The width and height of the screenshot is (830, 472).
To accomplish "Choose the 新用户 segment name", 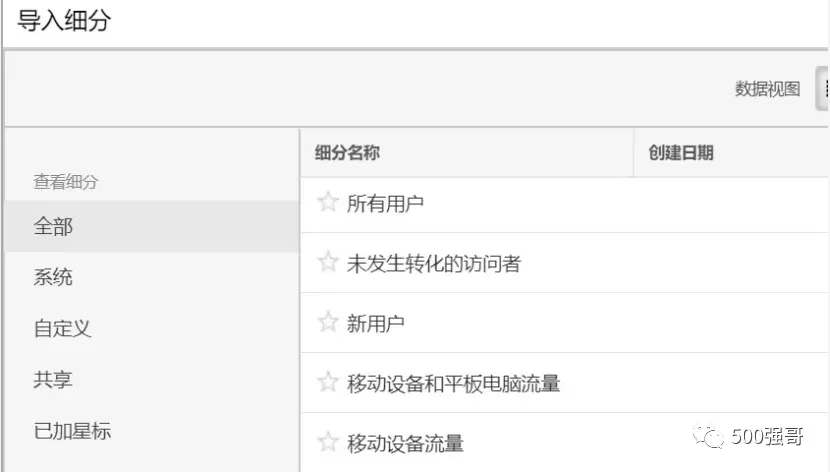I will coord(375,324).
